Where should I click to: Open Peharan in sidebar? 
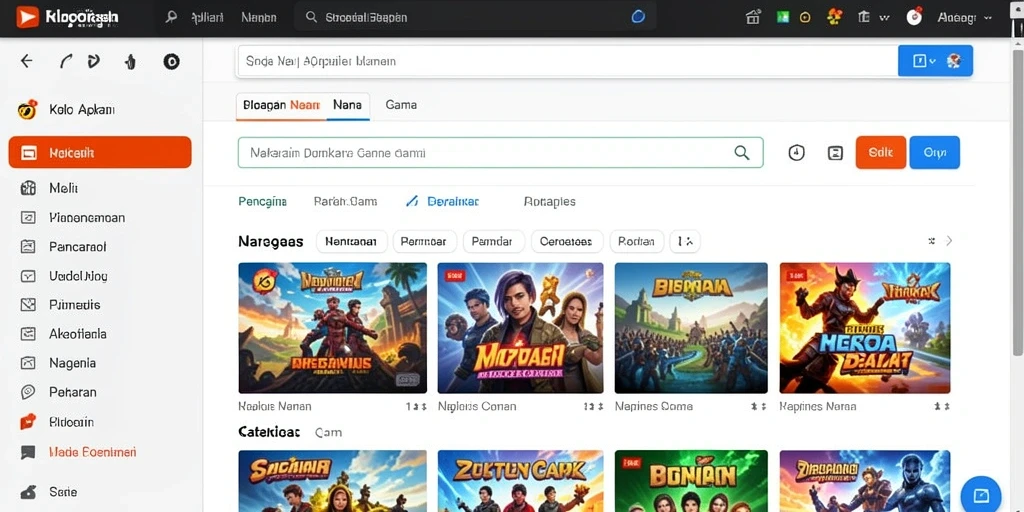(59, 392)
